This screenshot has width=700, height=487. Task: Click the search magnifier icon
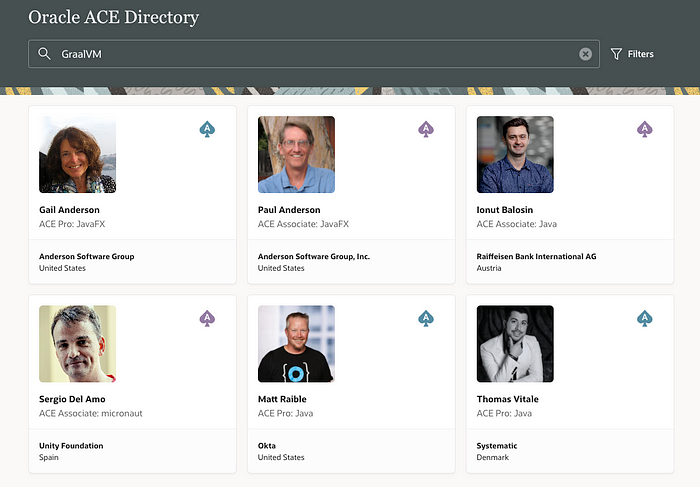pyautogui.click(x=44, y=54)
